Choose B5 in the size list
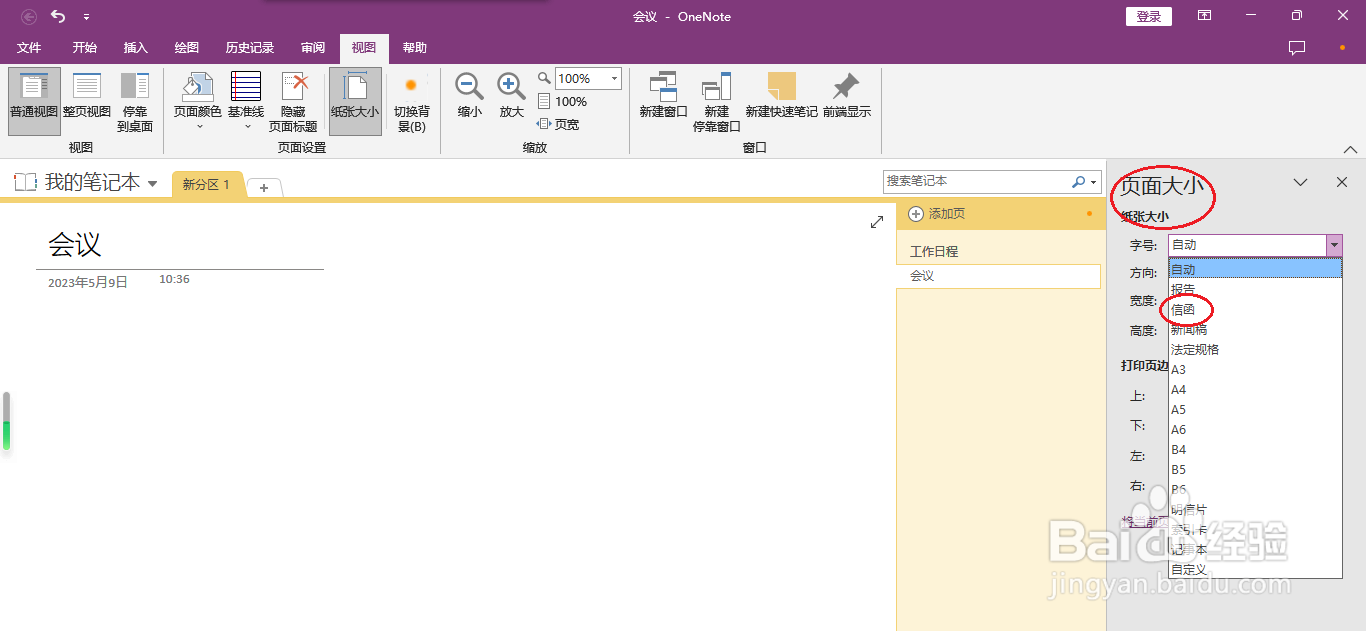The height and width of the screenshot is (631, 1366). click(x=1255, y=469)
